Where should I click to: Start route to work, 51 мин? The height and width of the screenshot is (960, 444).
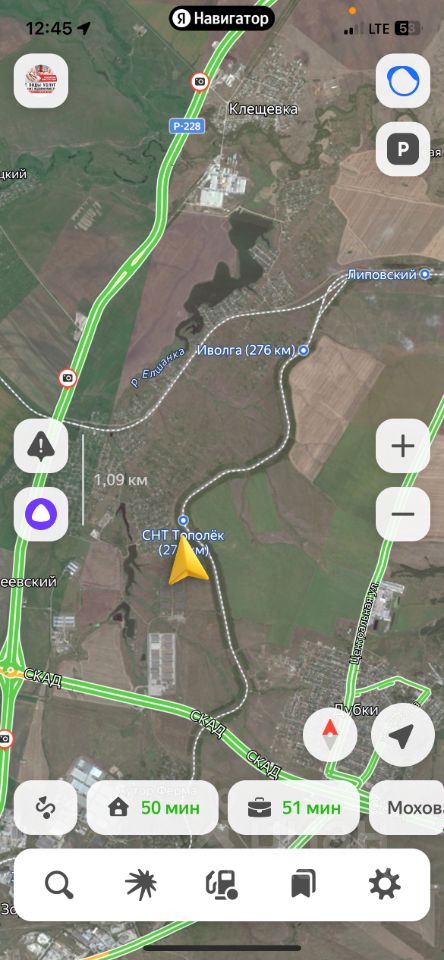click(294, 808)
